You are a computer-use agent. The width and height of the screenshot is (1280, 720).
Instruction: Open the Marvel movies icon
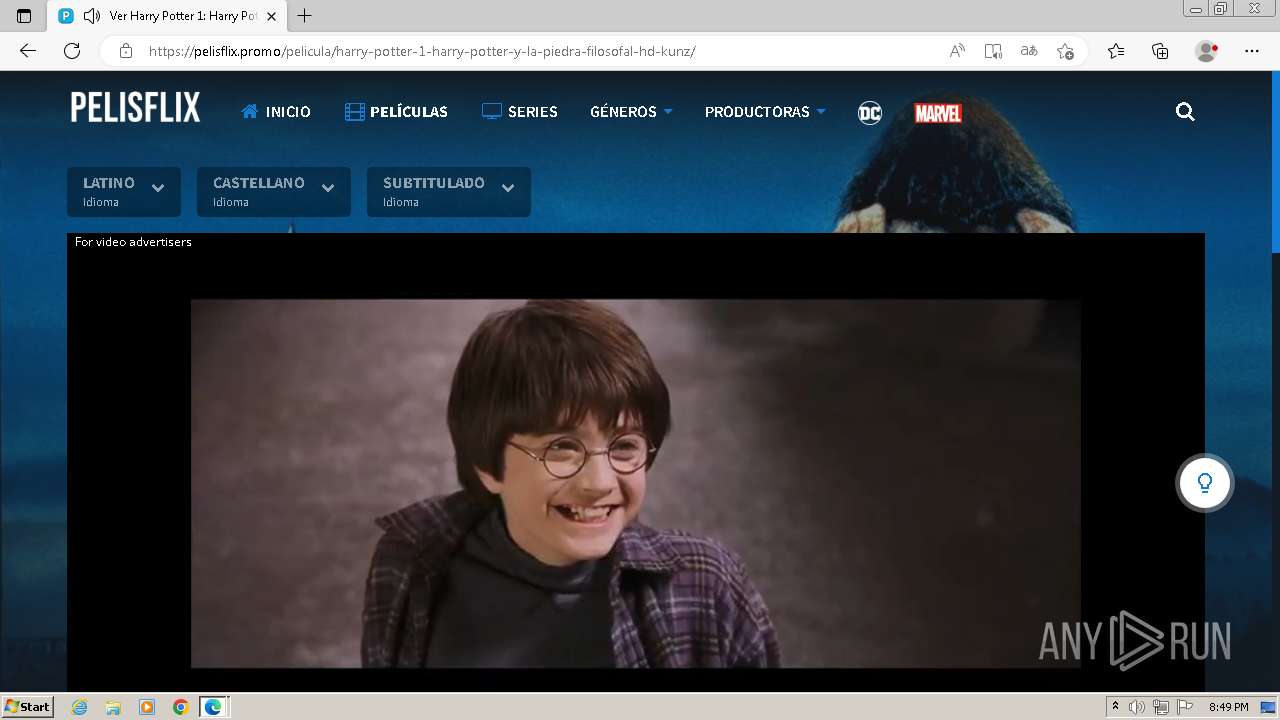[938, 113]
